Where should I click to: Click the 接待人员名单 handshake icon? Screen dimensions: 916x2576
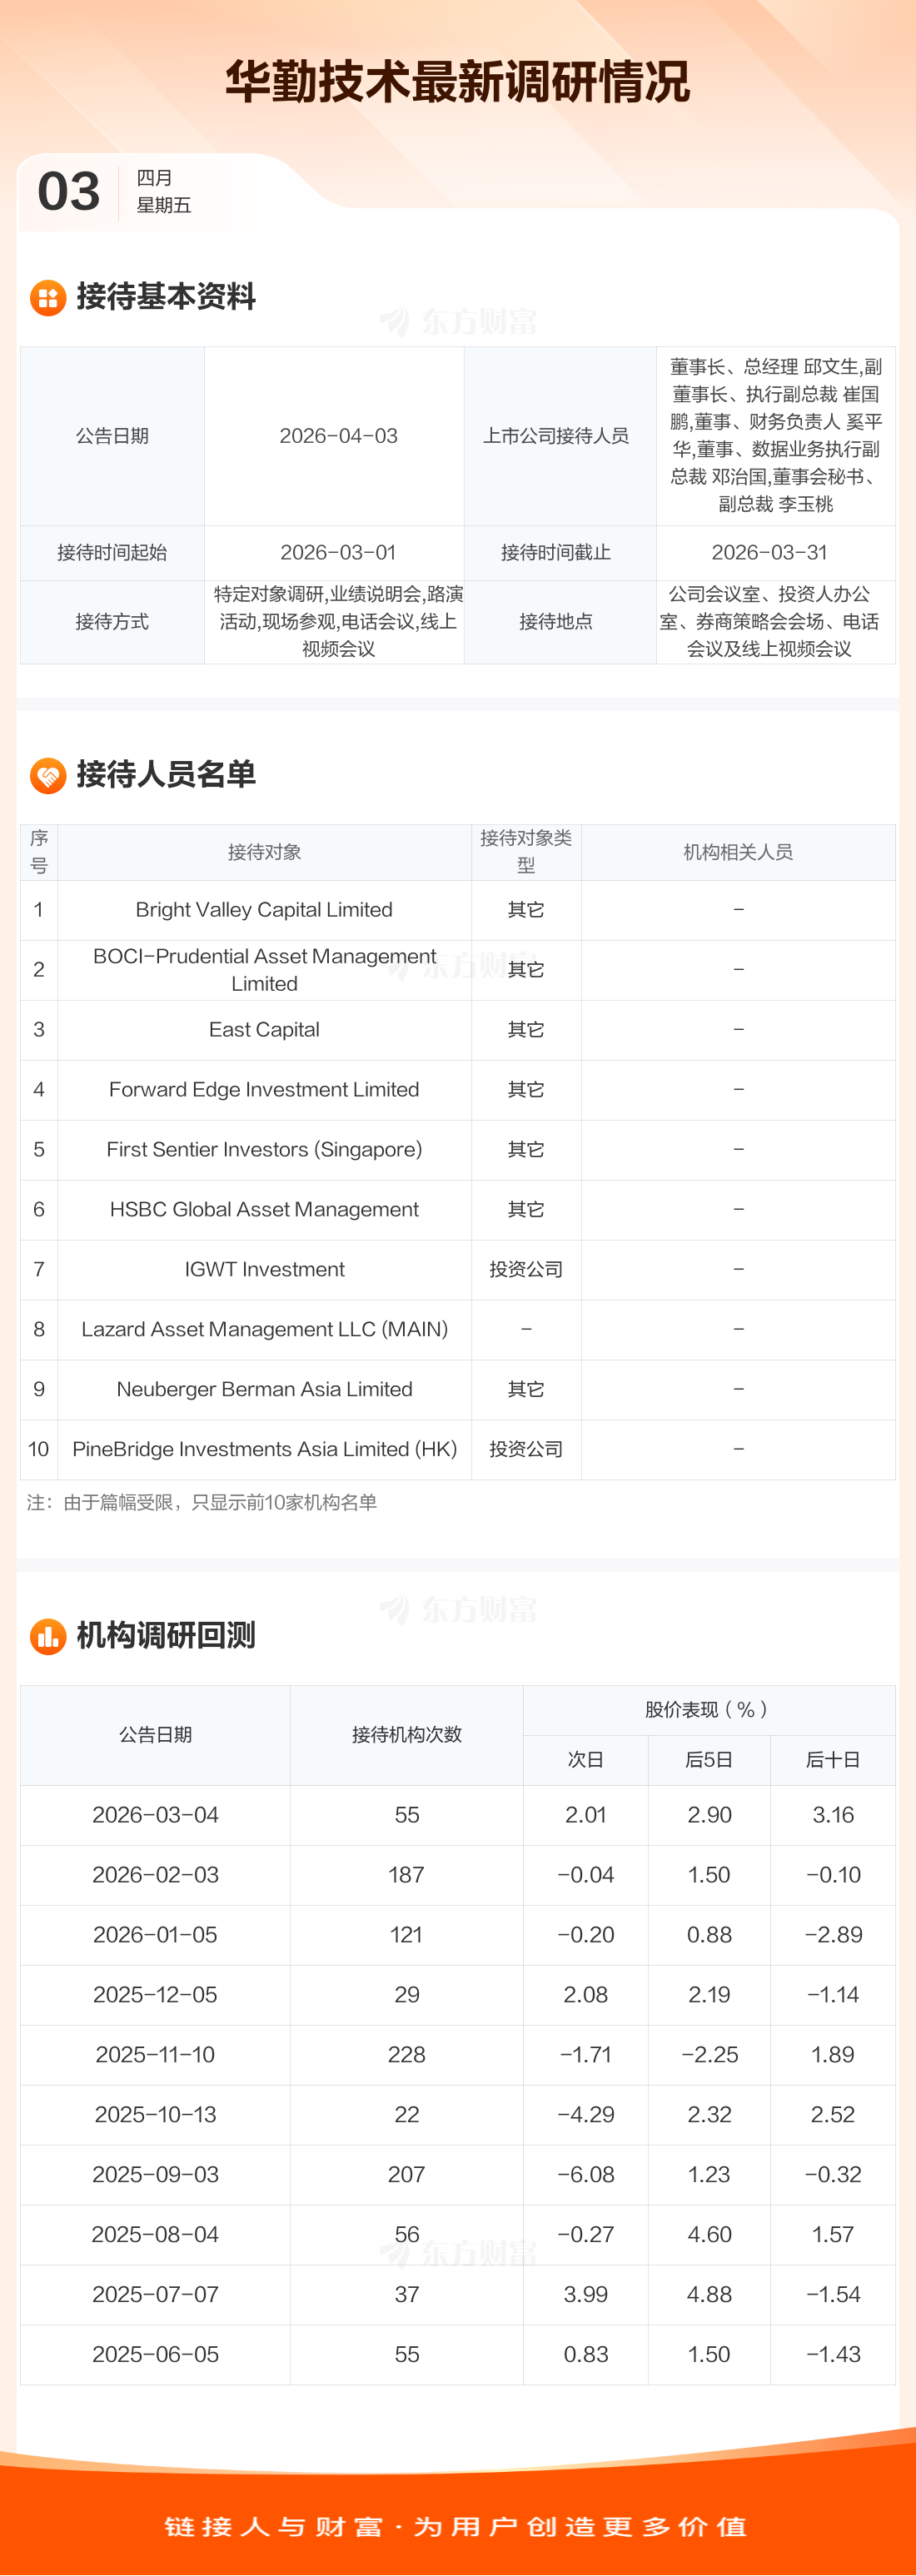point(48,775)
